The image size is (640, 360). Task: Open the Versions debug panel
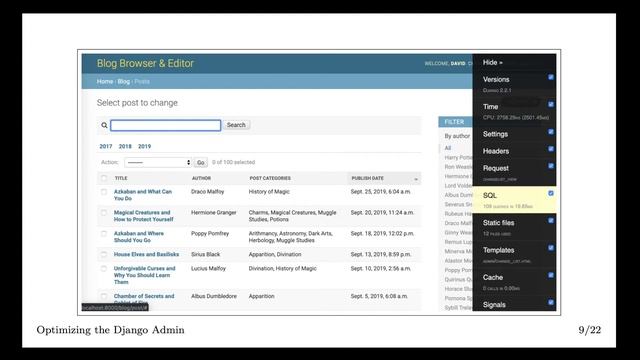496,80
